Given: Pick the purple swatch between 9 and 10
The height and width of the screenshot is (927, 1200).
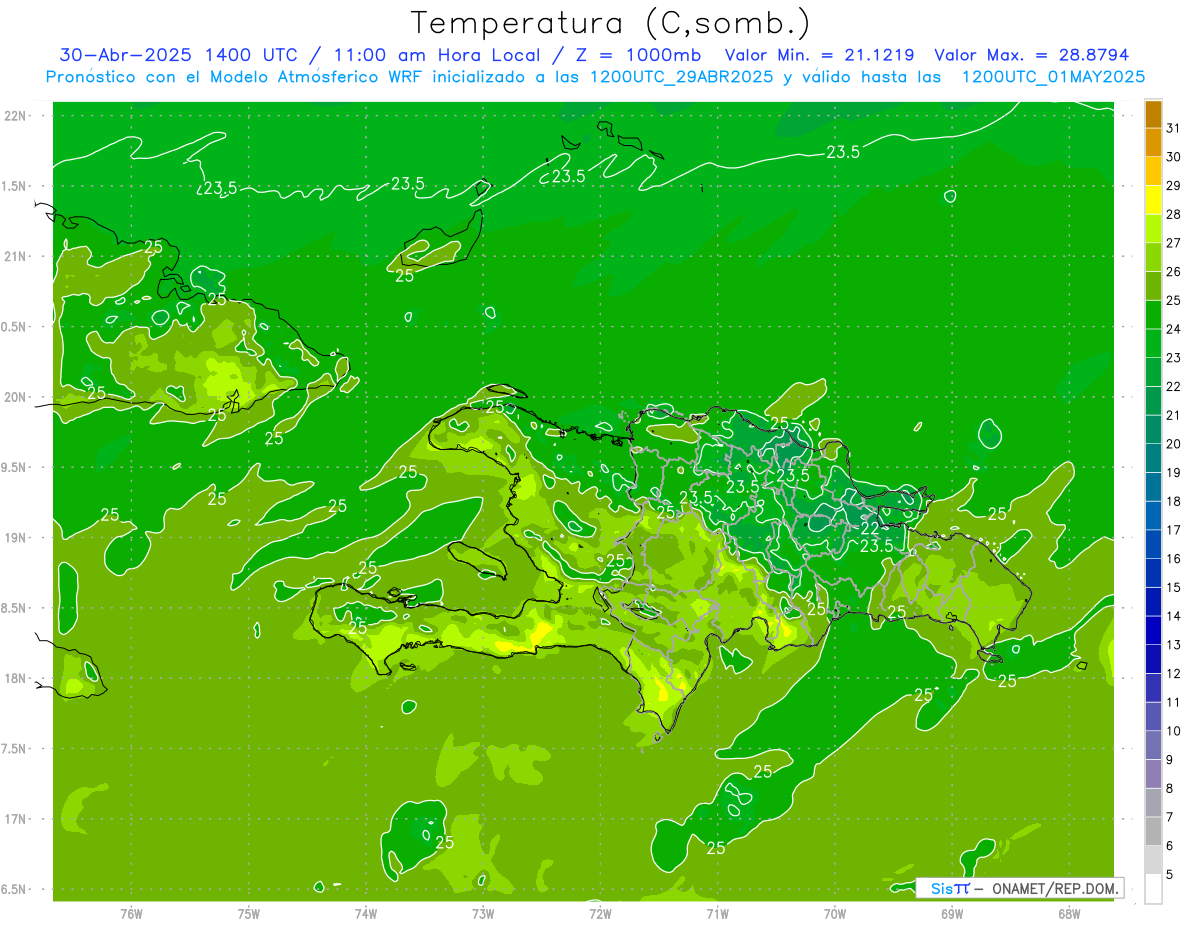Looking at the screenshot, I should point(1153,745).
